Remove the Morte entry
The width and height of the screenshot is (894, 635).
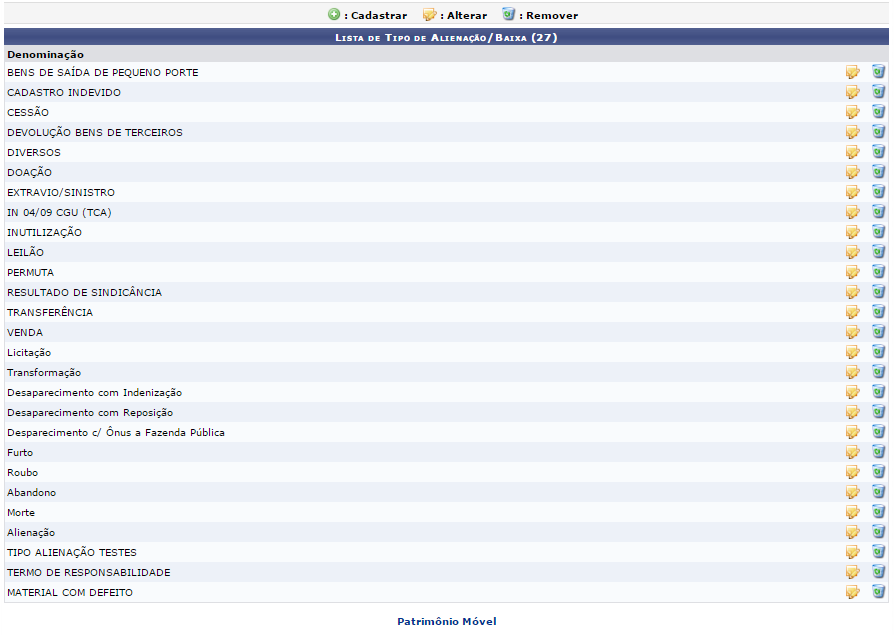[x=878, y=512]
